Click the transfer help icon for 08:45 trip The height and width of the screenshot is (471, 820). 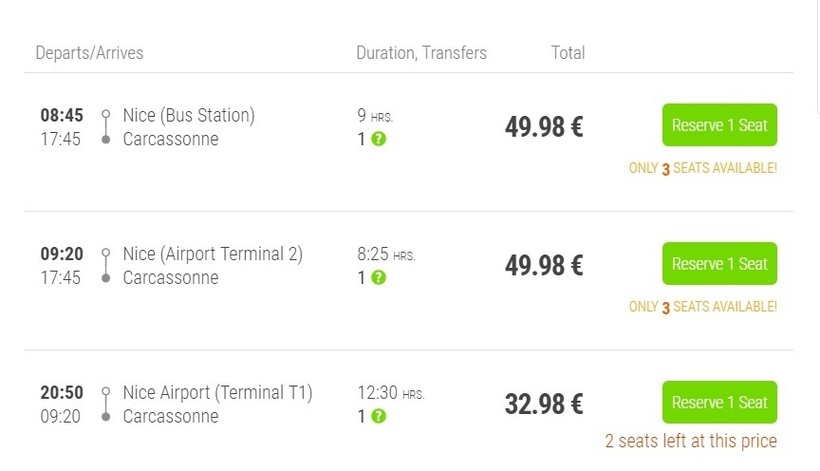tap(379, 139)
